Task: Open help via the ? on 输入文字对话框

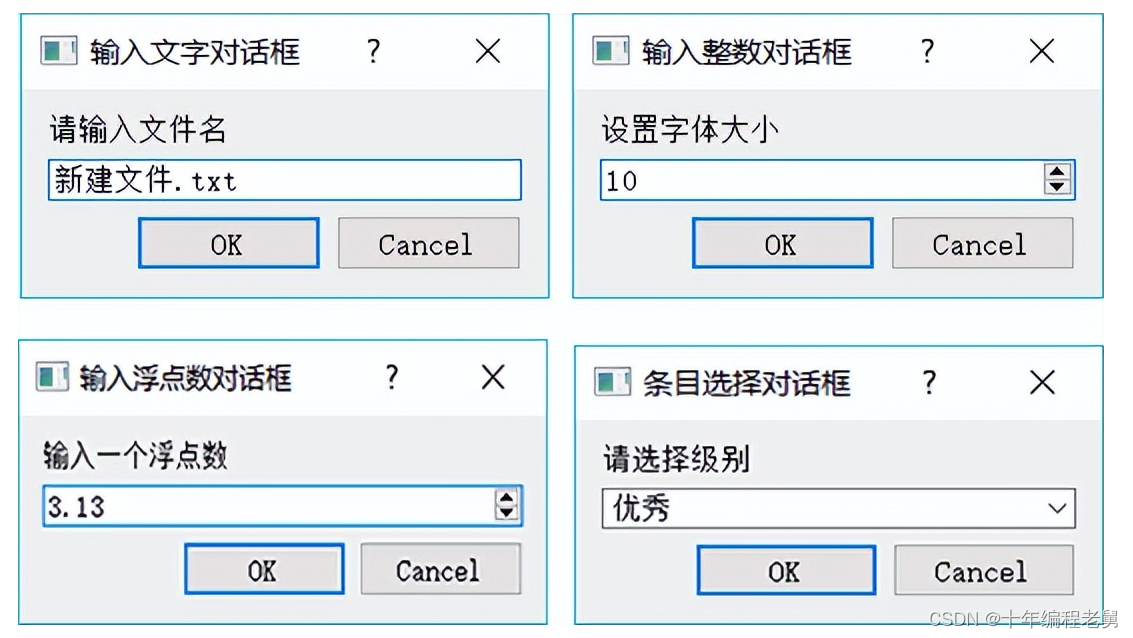Action: (372, 52)
